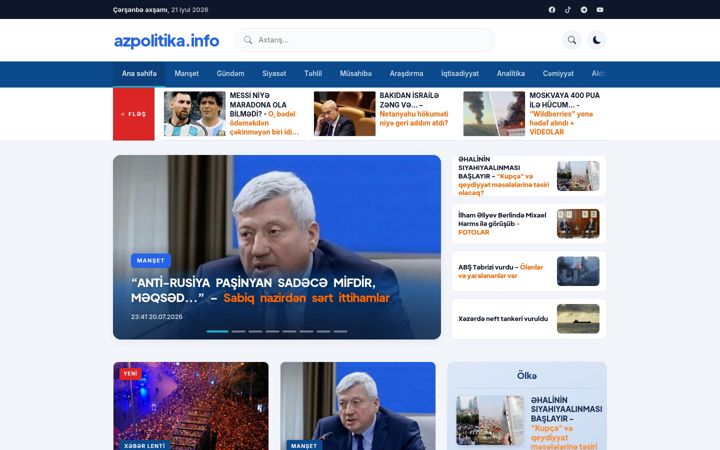The width and height of the screenshot is (720, 450).
Task: Click the XƏBƏR LENTİ badge
Action: click(145, 445)
